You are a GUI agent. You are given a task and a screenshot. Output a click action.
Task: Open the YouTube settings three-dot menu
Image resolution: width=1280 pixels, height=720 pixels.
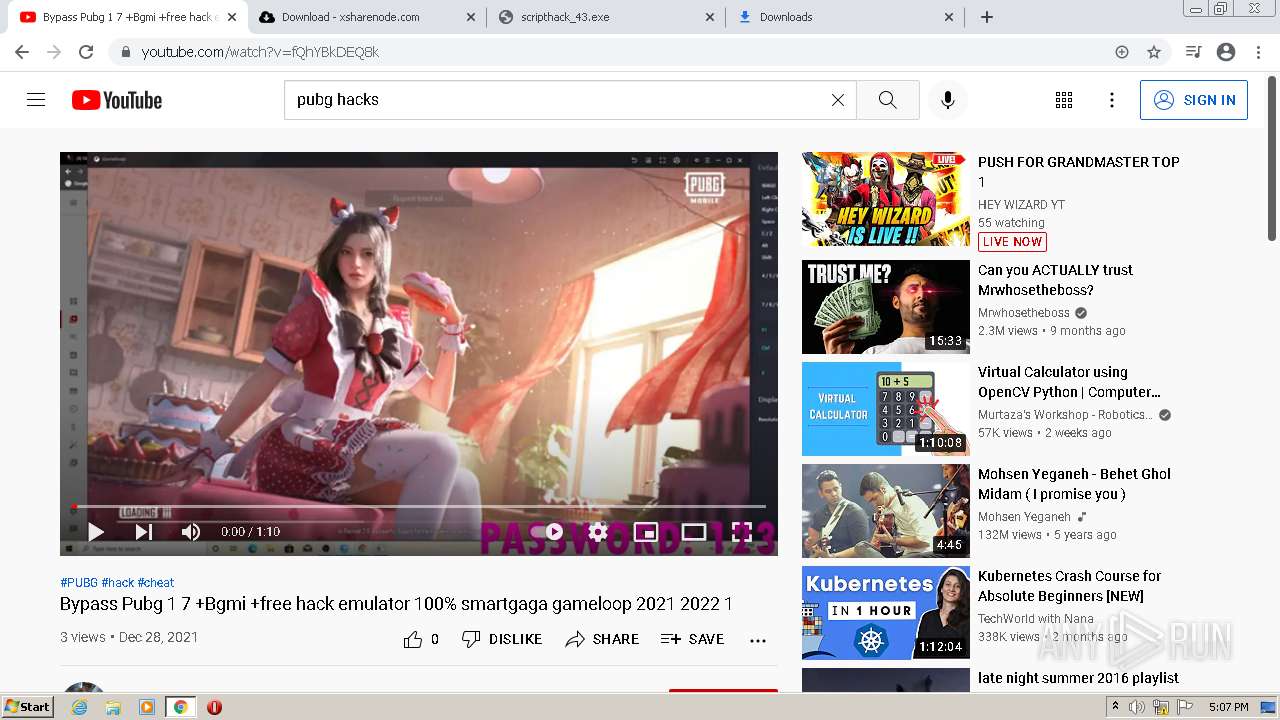click(x=1112, y=100)
